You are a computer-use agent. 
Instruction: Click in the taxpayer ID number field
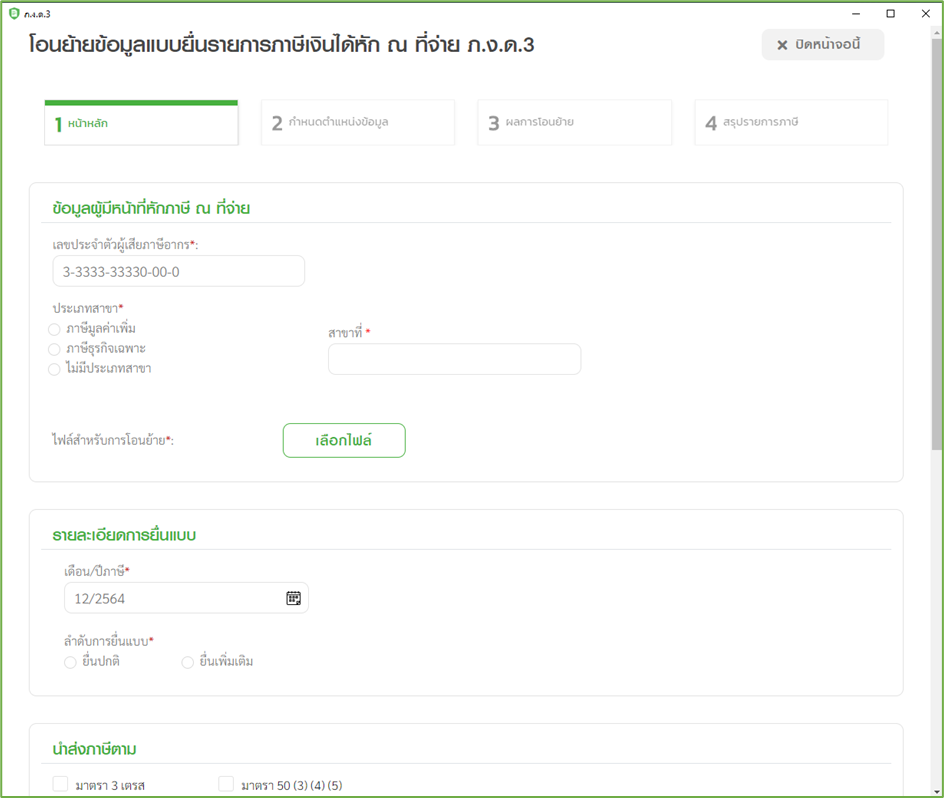pyautogui.click(x=178, y=271)
